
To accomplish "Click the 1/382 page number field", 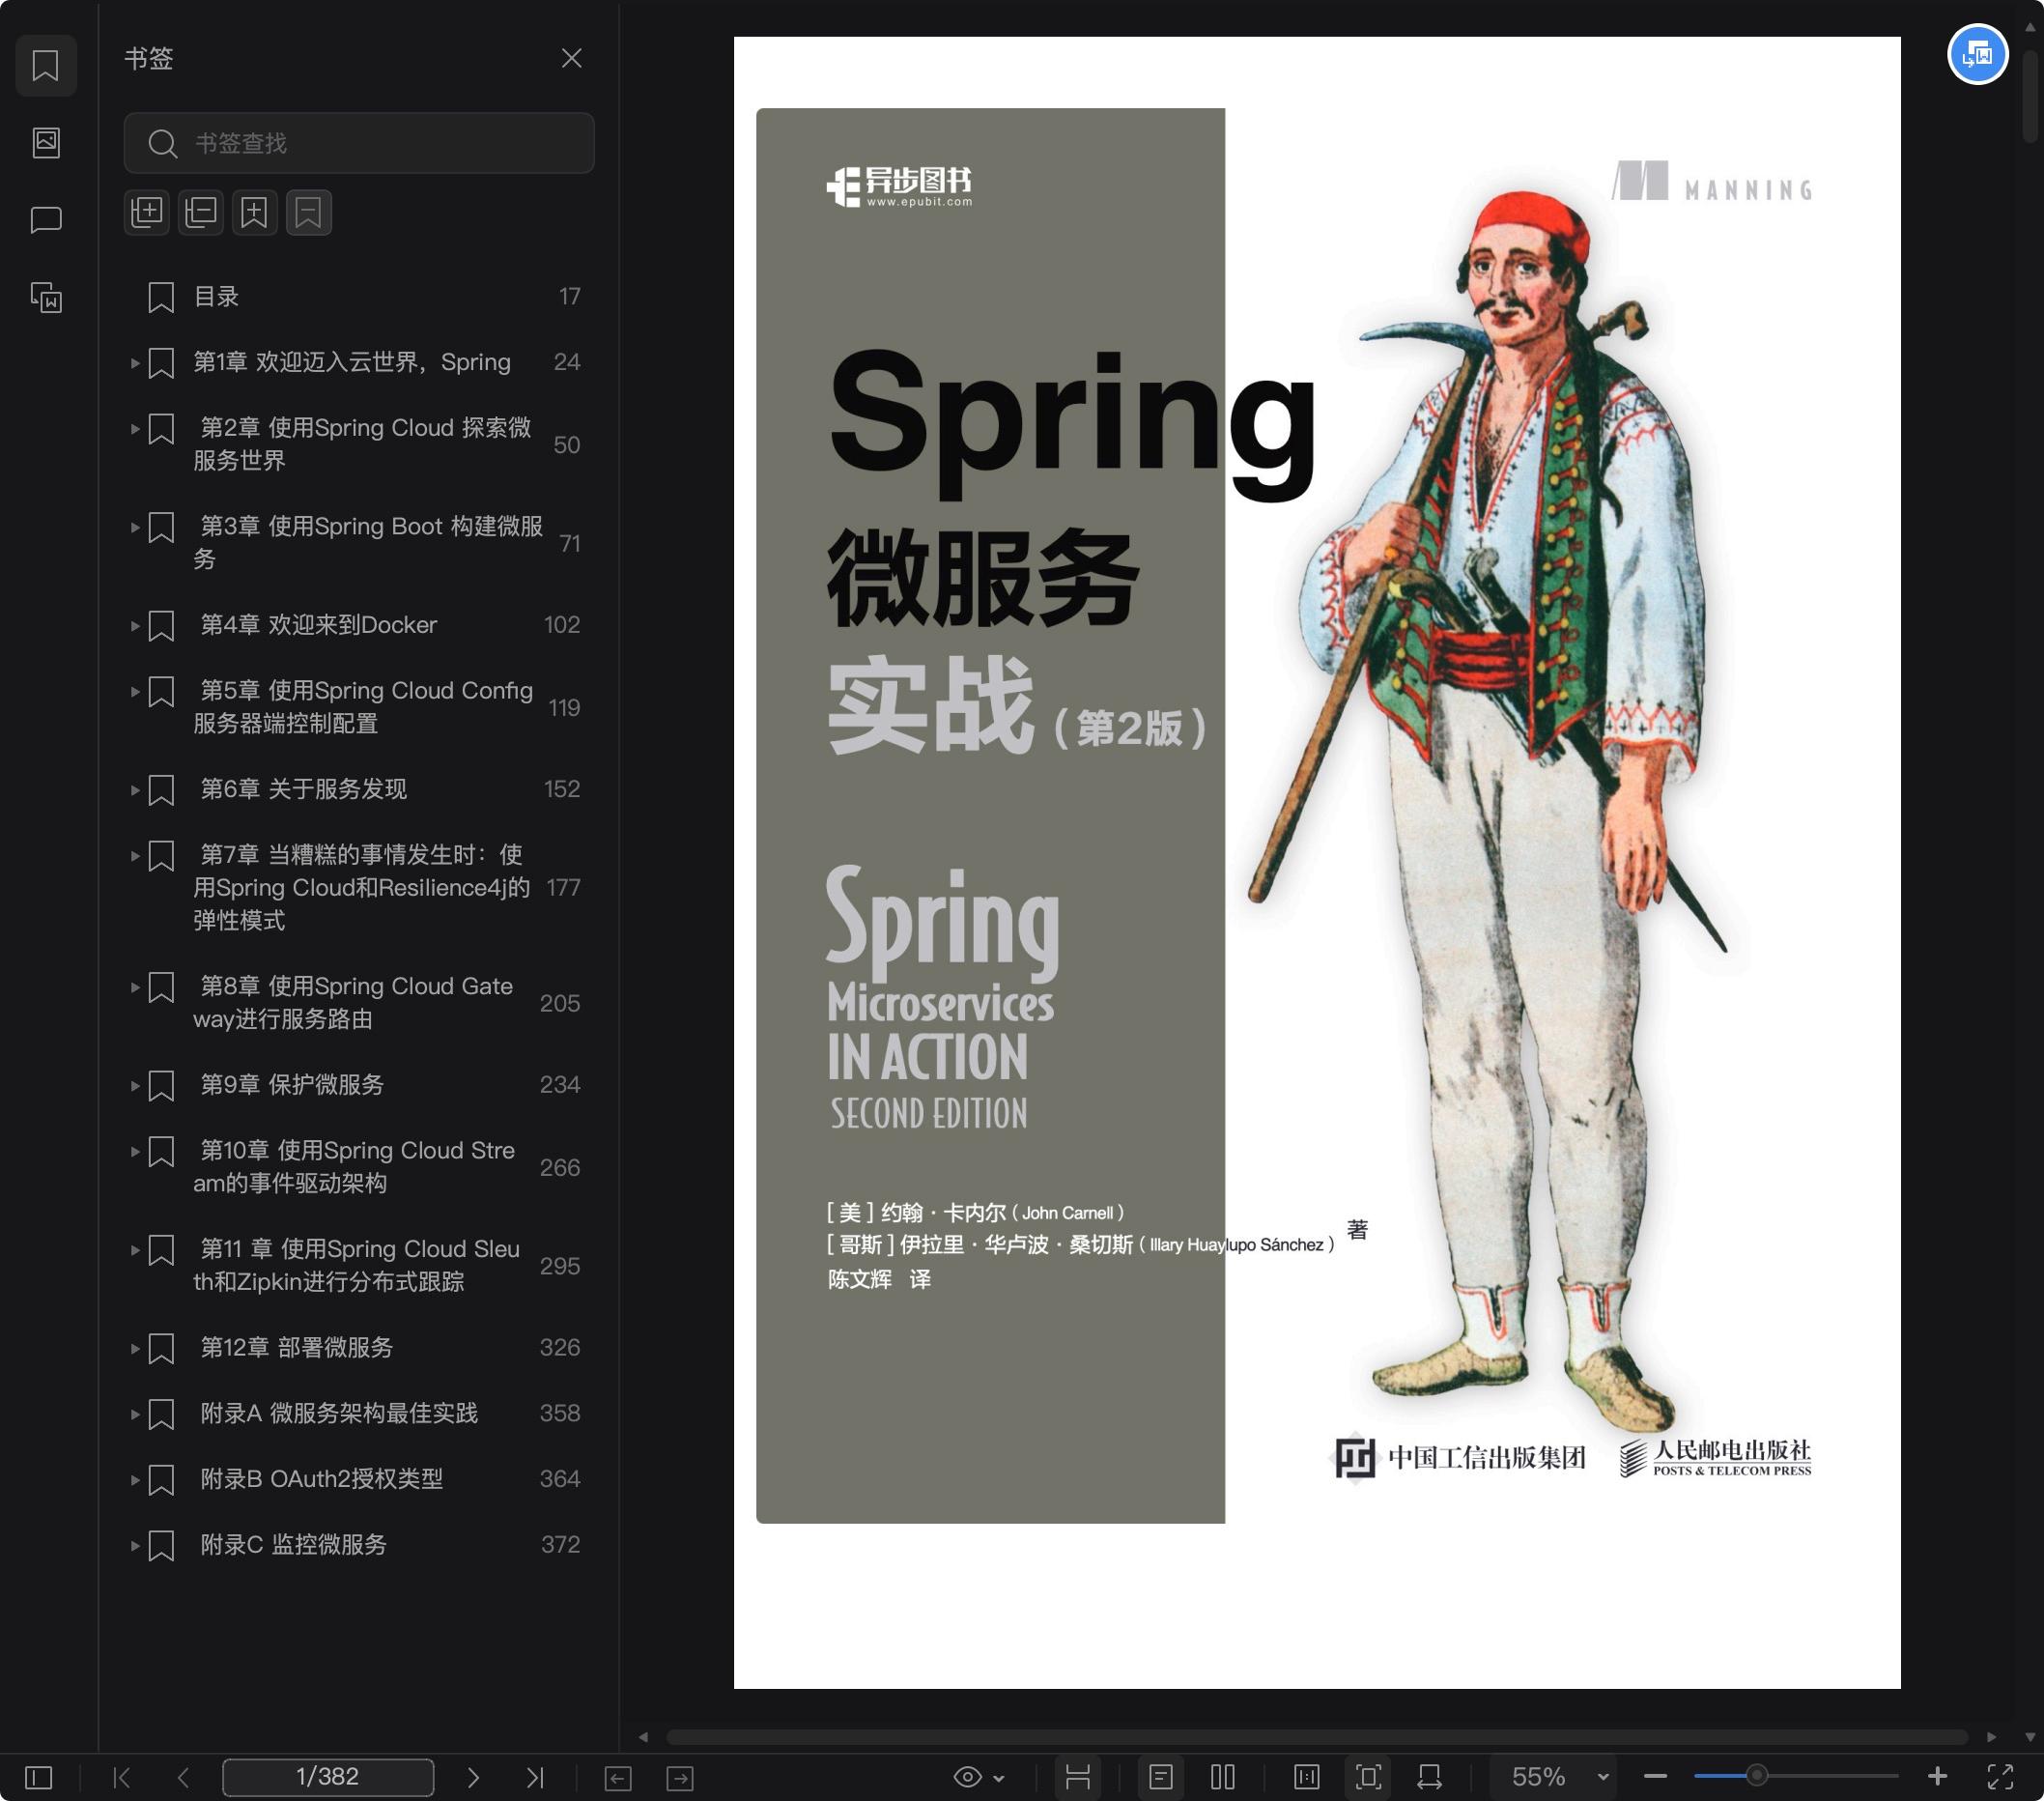I will tap(328, 1777).
